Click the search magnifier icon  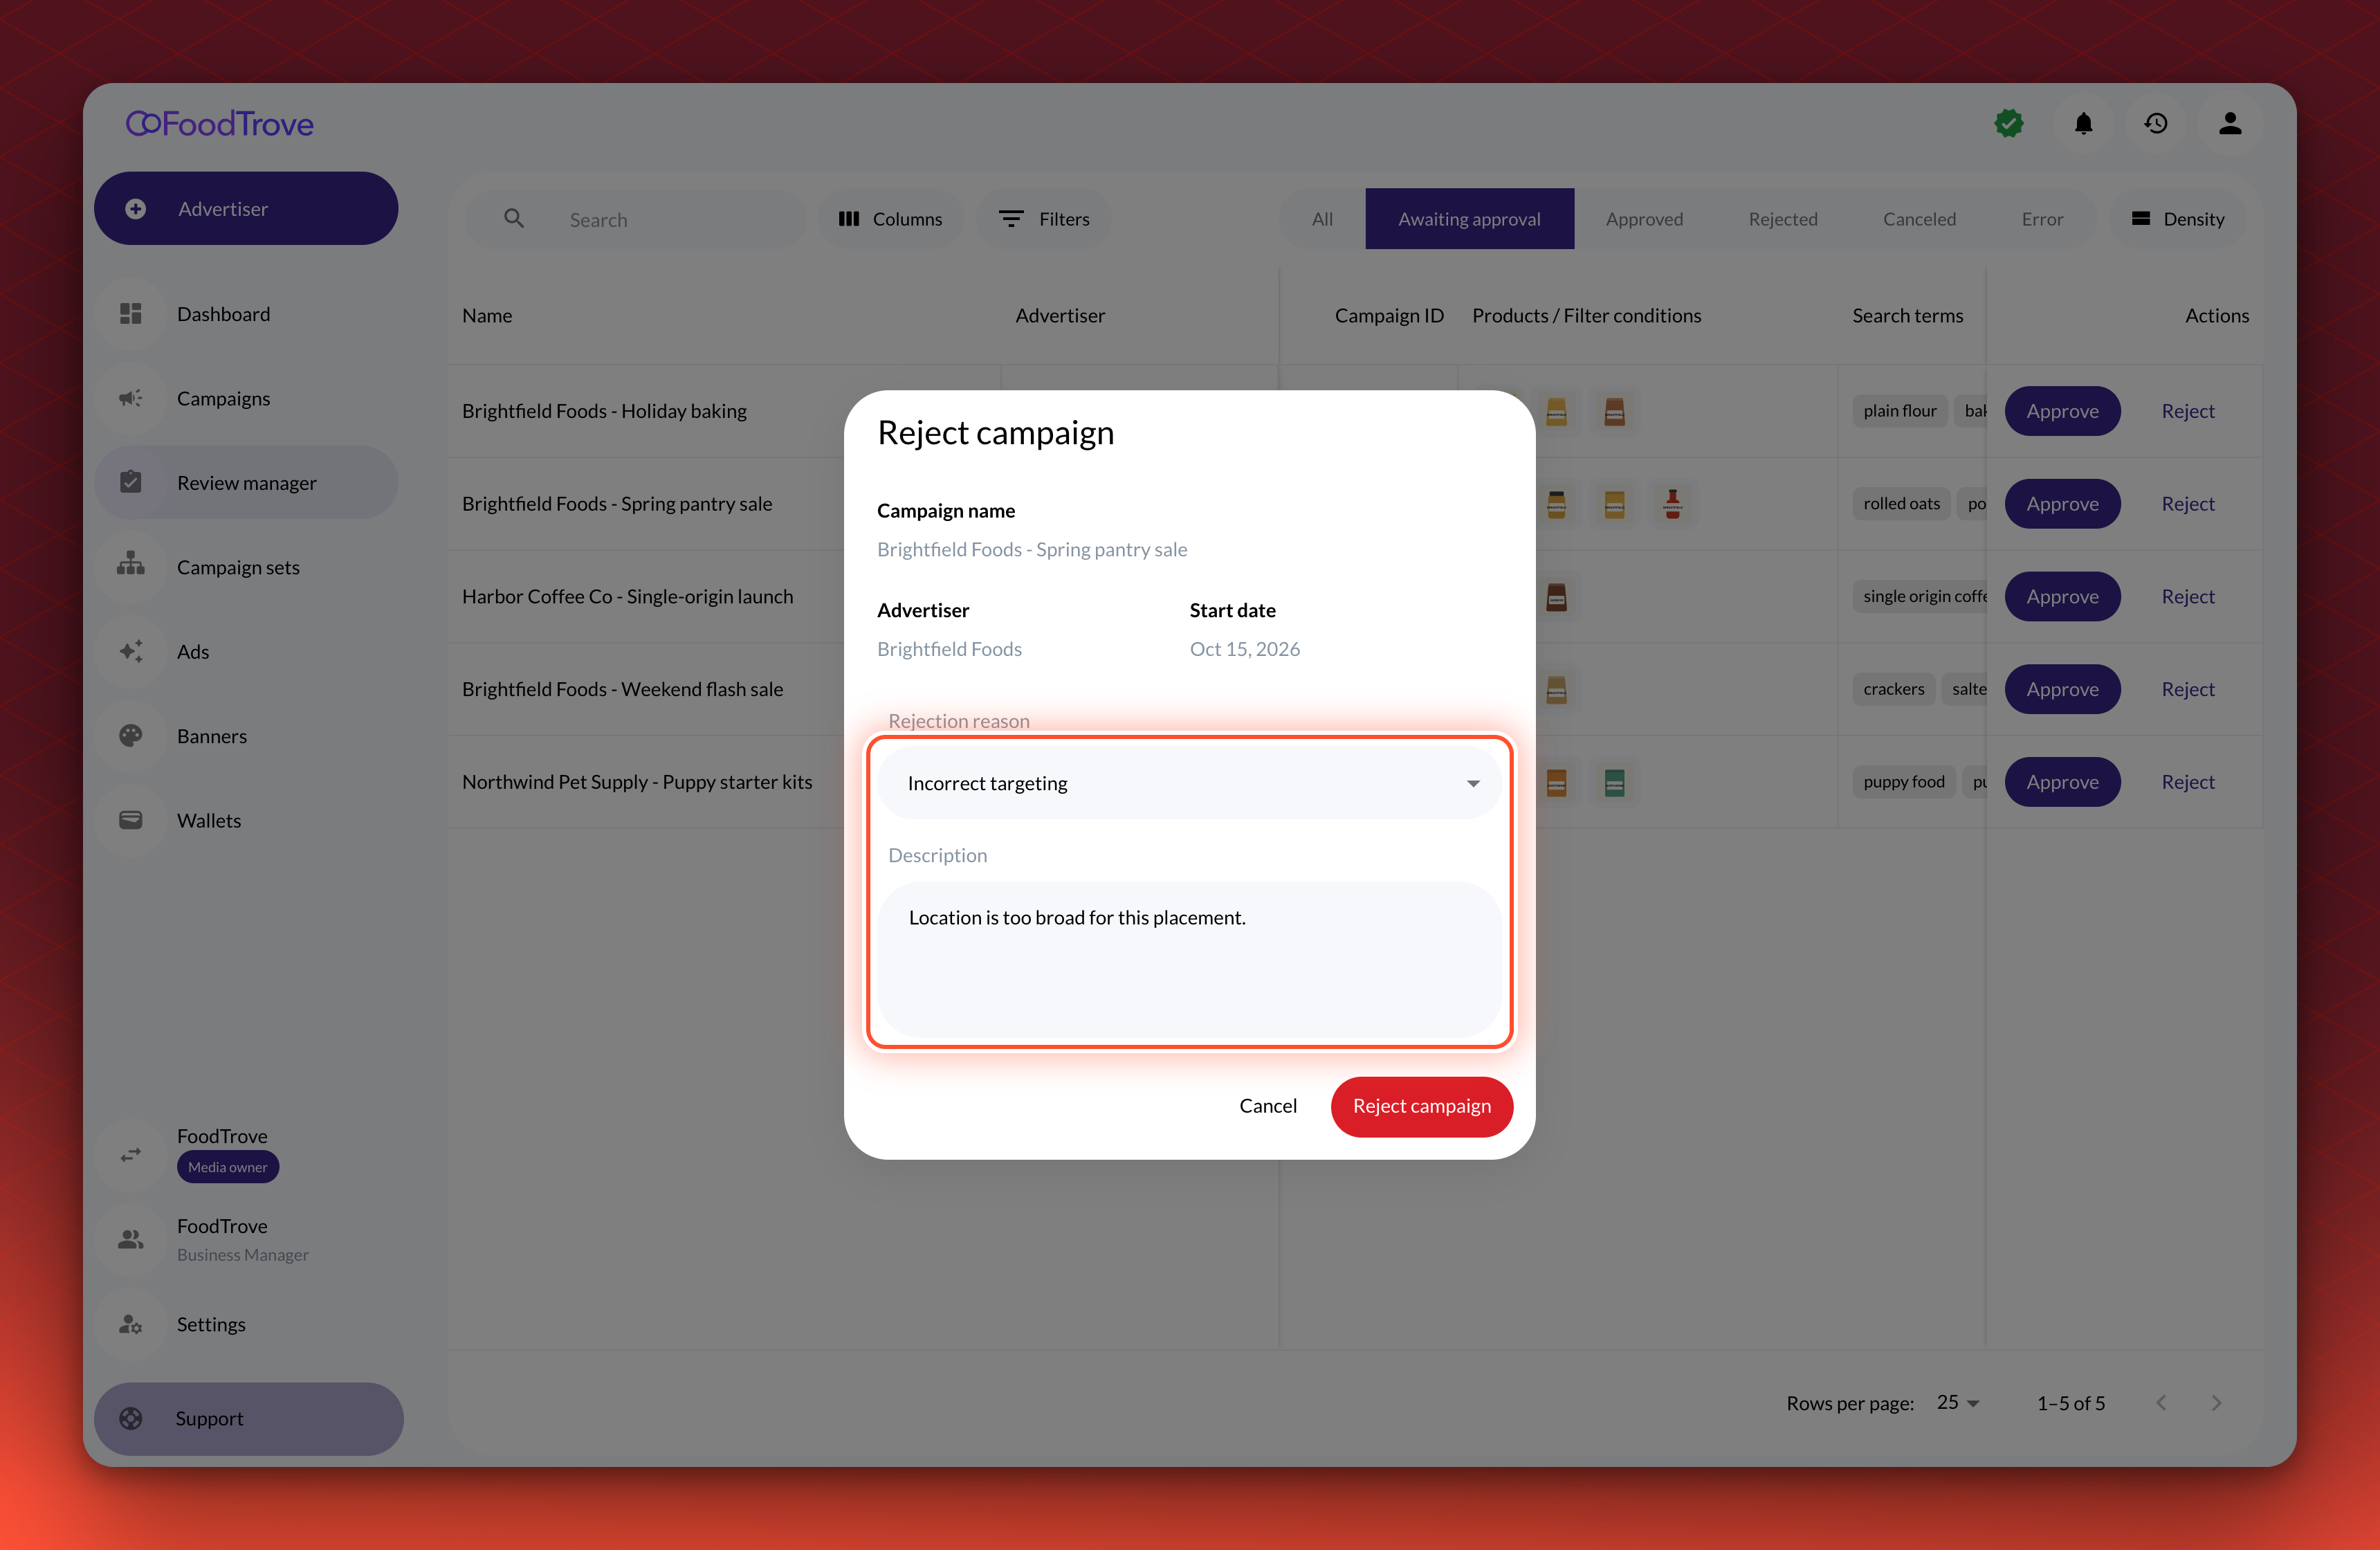tap(514, 218)
